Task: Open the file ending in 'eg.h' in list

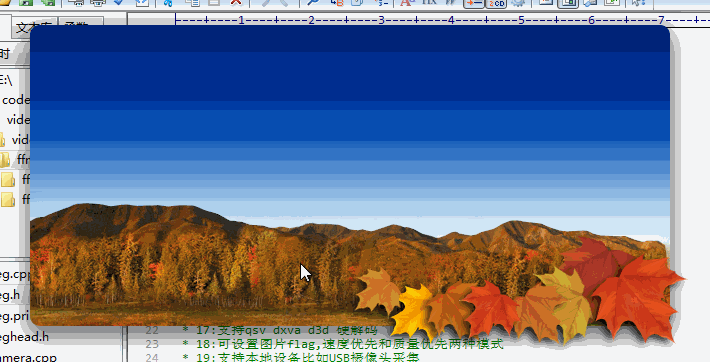Action: pyautogui.click(x=10, y=295)
